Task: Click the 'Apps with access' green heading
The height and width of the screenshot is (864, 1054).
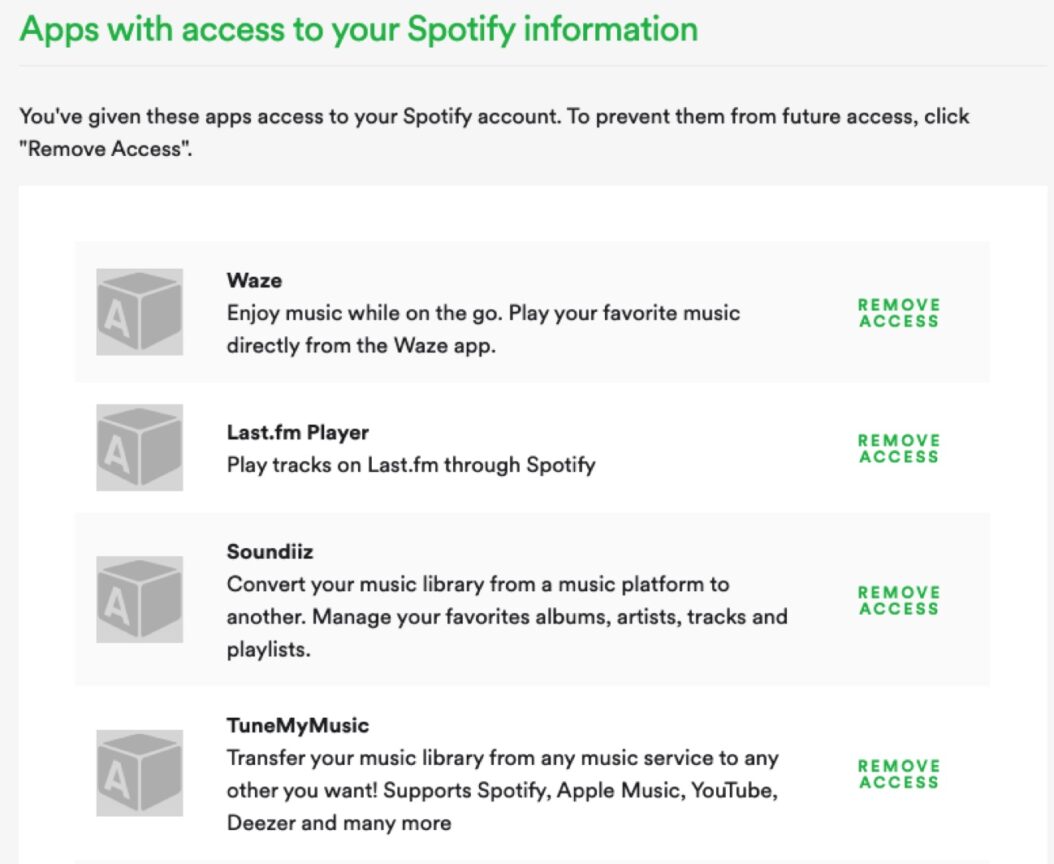Action: coord(358,28)
